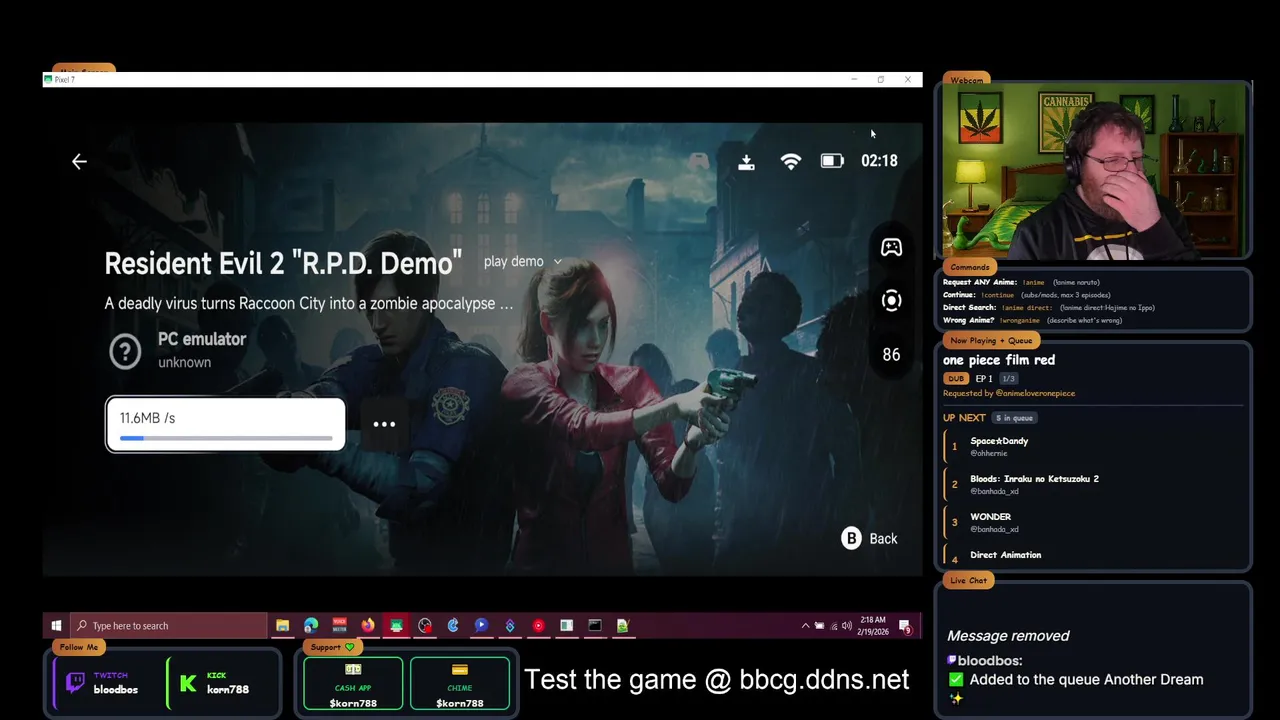The height and width of the screenshot is (720, 1280).
Task: Tap the circular target icon below gamepad
Action: tap(891, 300)
